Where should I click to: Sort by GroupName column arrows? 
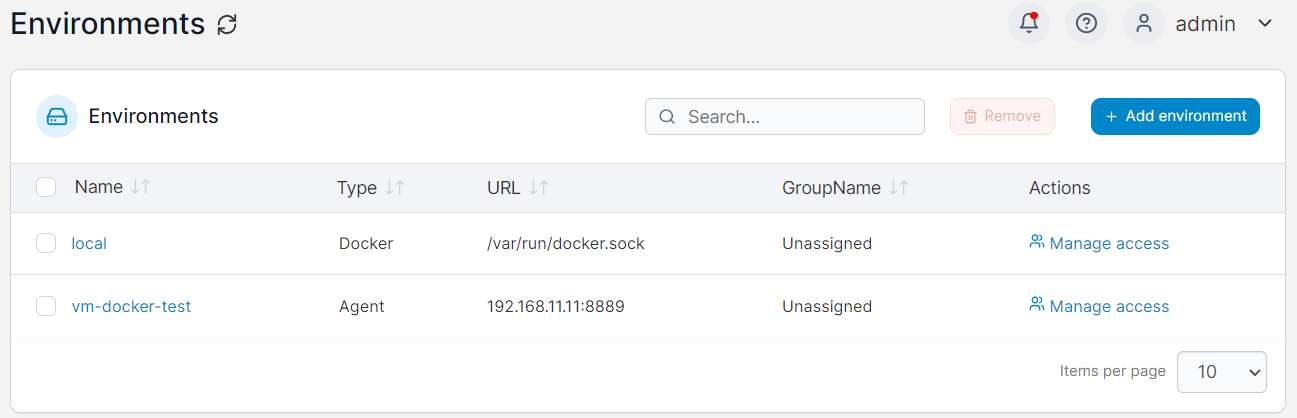898,187
